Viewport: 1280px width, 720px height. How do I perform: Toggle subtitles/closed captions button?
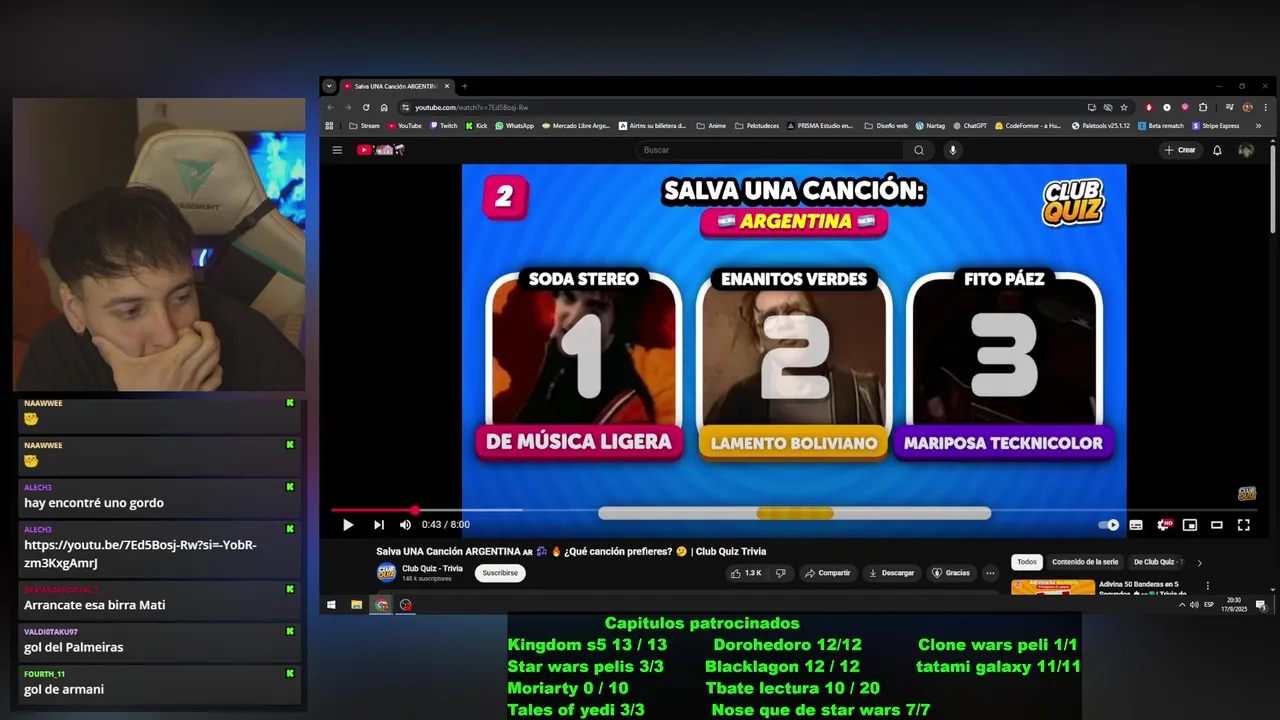click(1136, 525)
